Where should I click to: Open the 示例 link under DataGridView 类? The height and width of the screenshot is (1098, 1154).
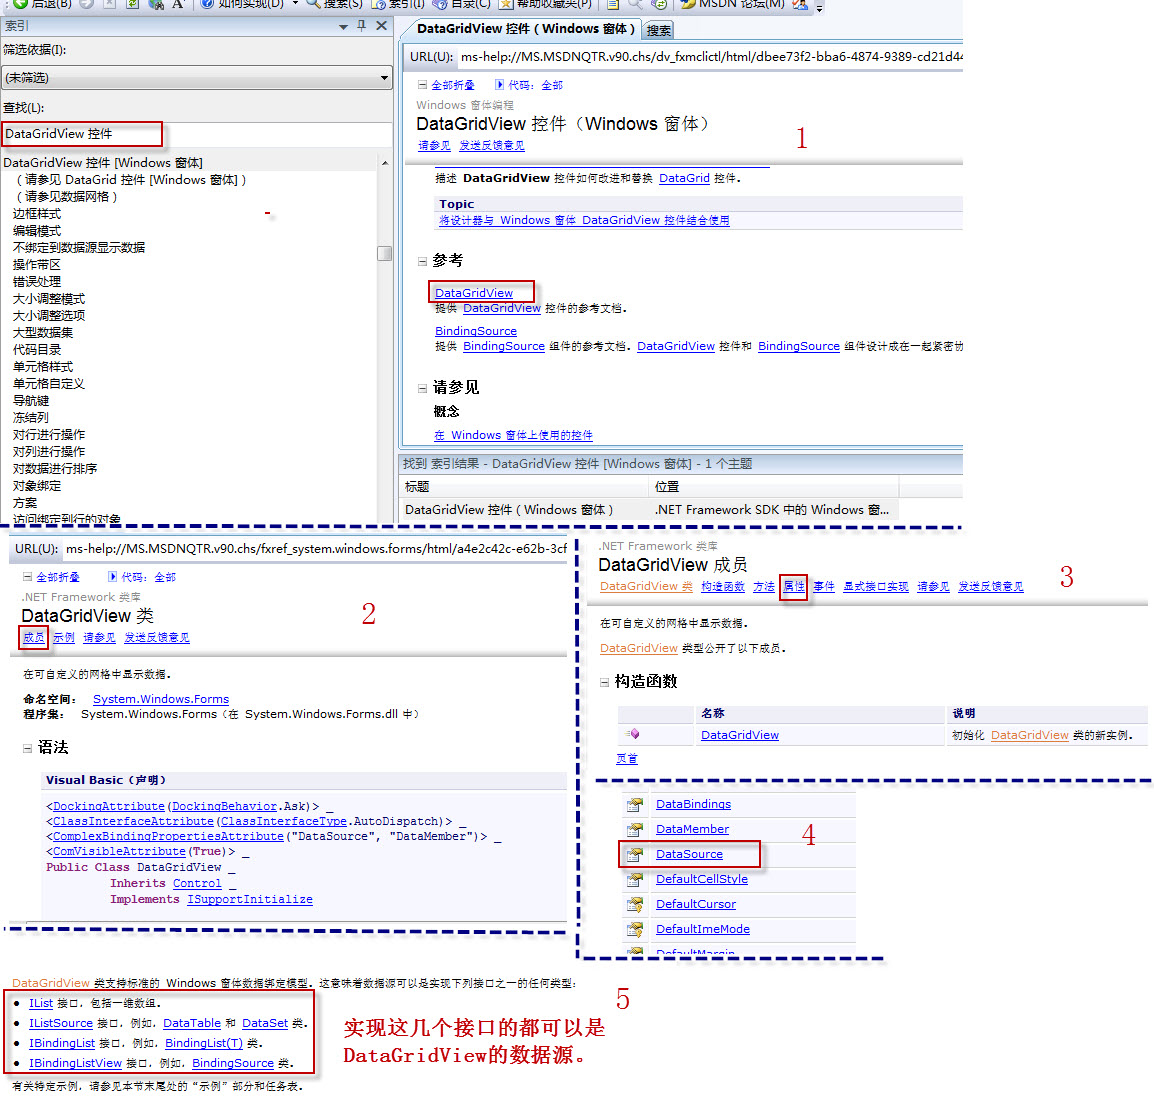tap(64, 637)
